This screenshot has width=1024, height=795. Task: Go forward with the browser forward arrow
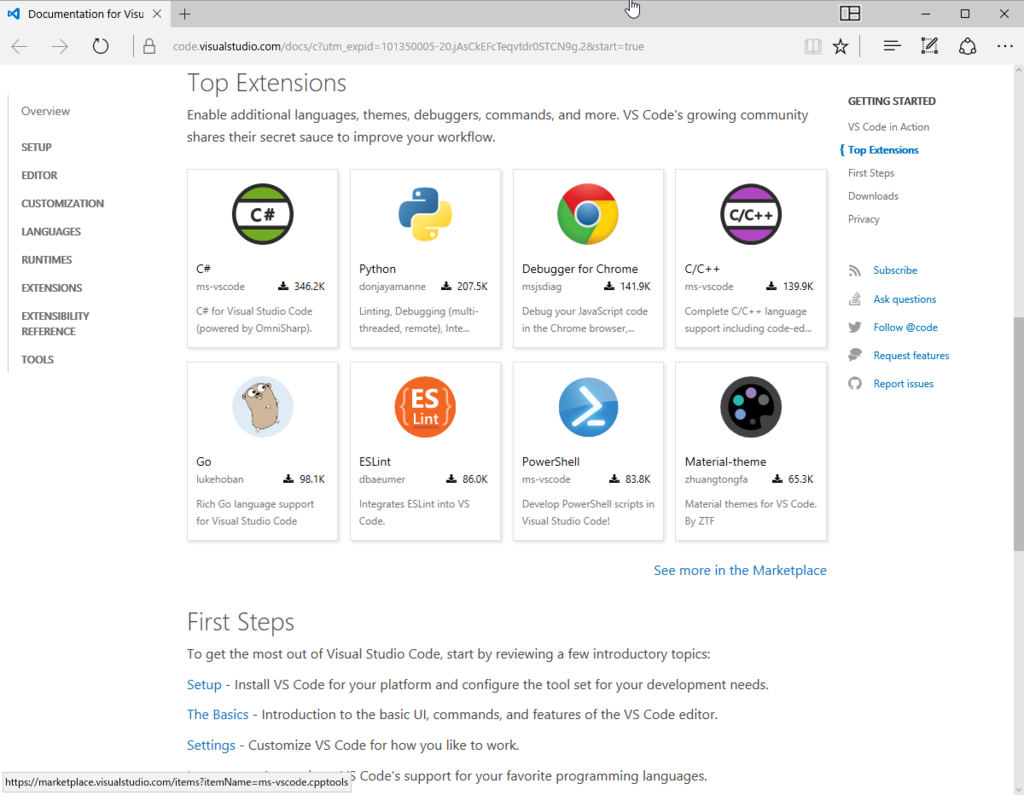click(x=59, y=46)
